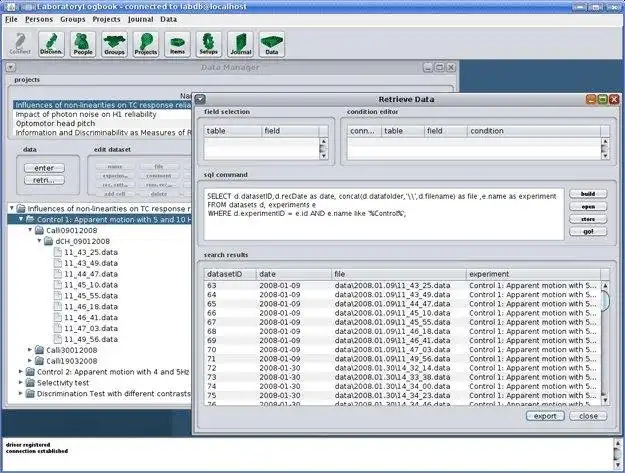Open the Items toolbar icon

point(177,44)
